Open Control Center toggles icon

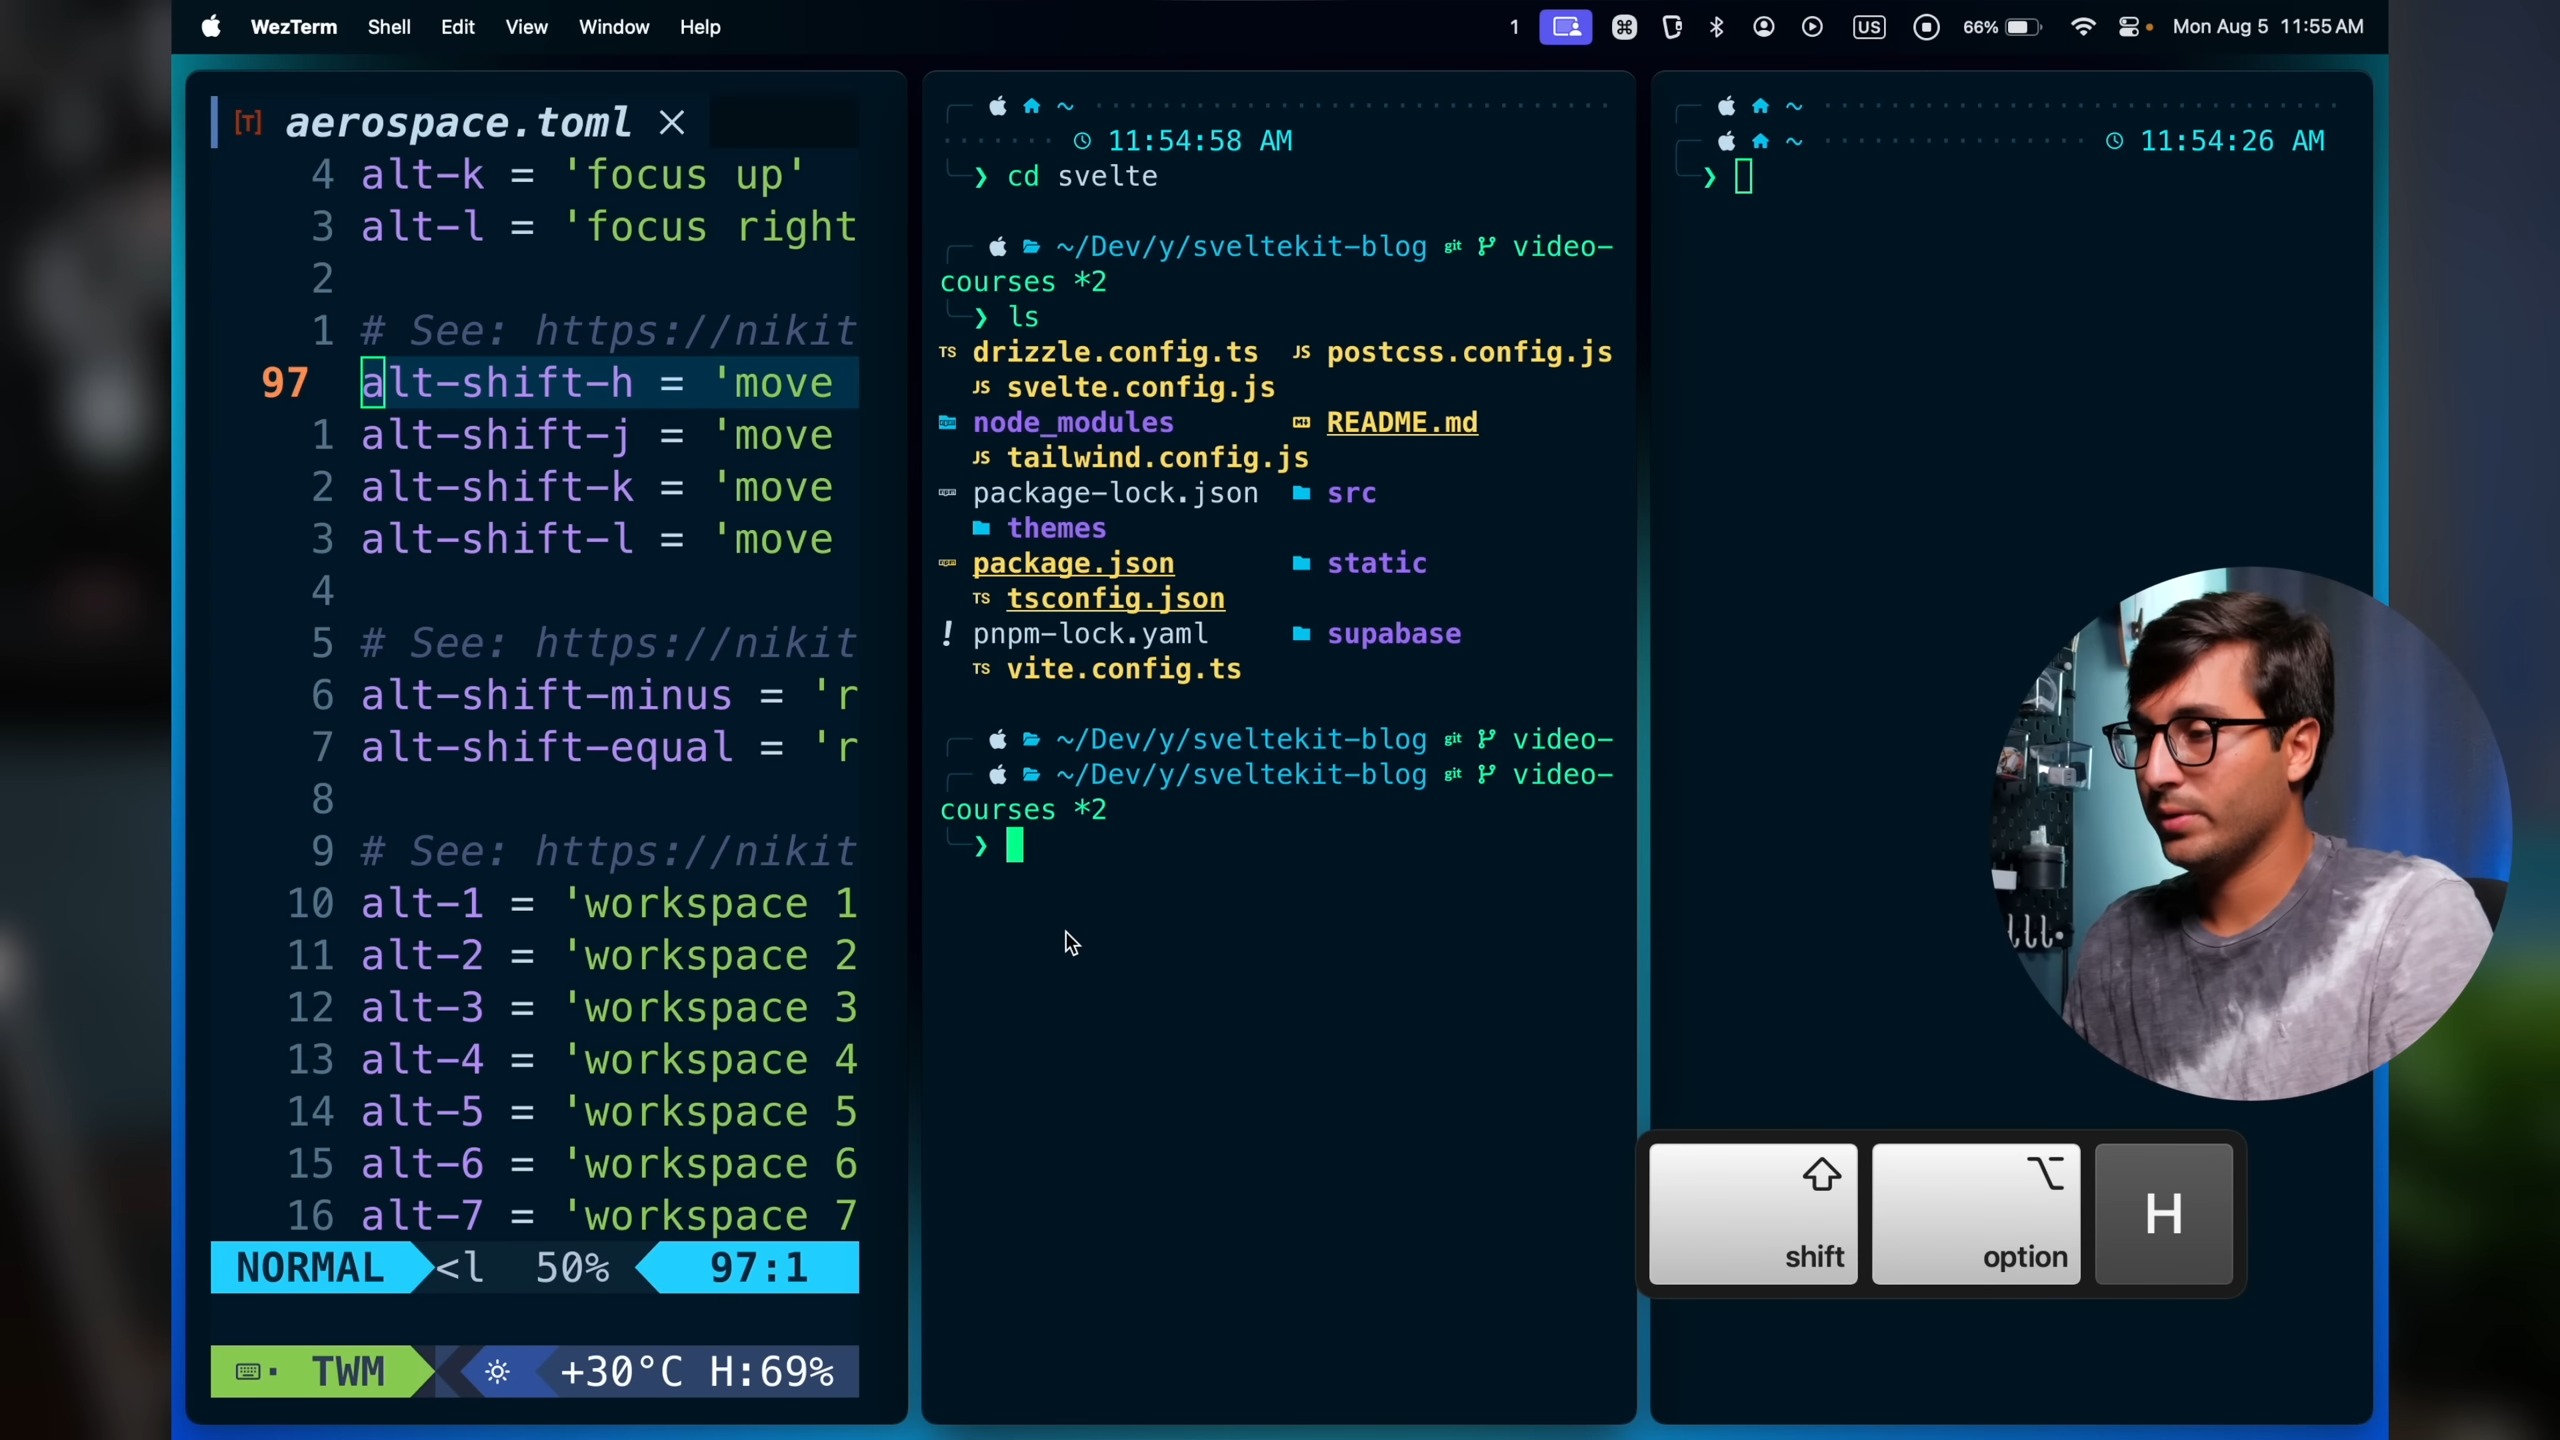[x=2130, y=27]
